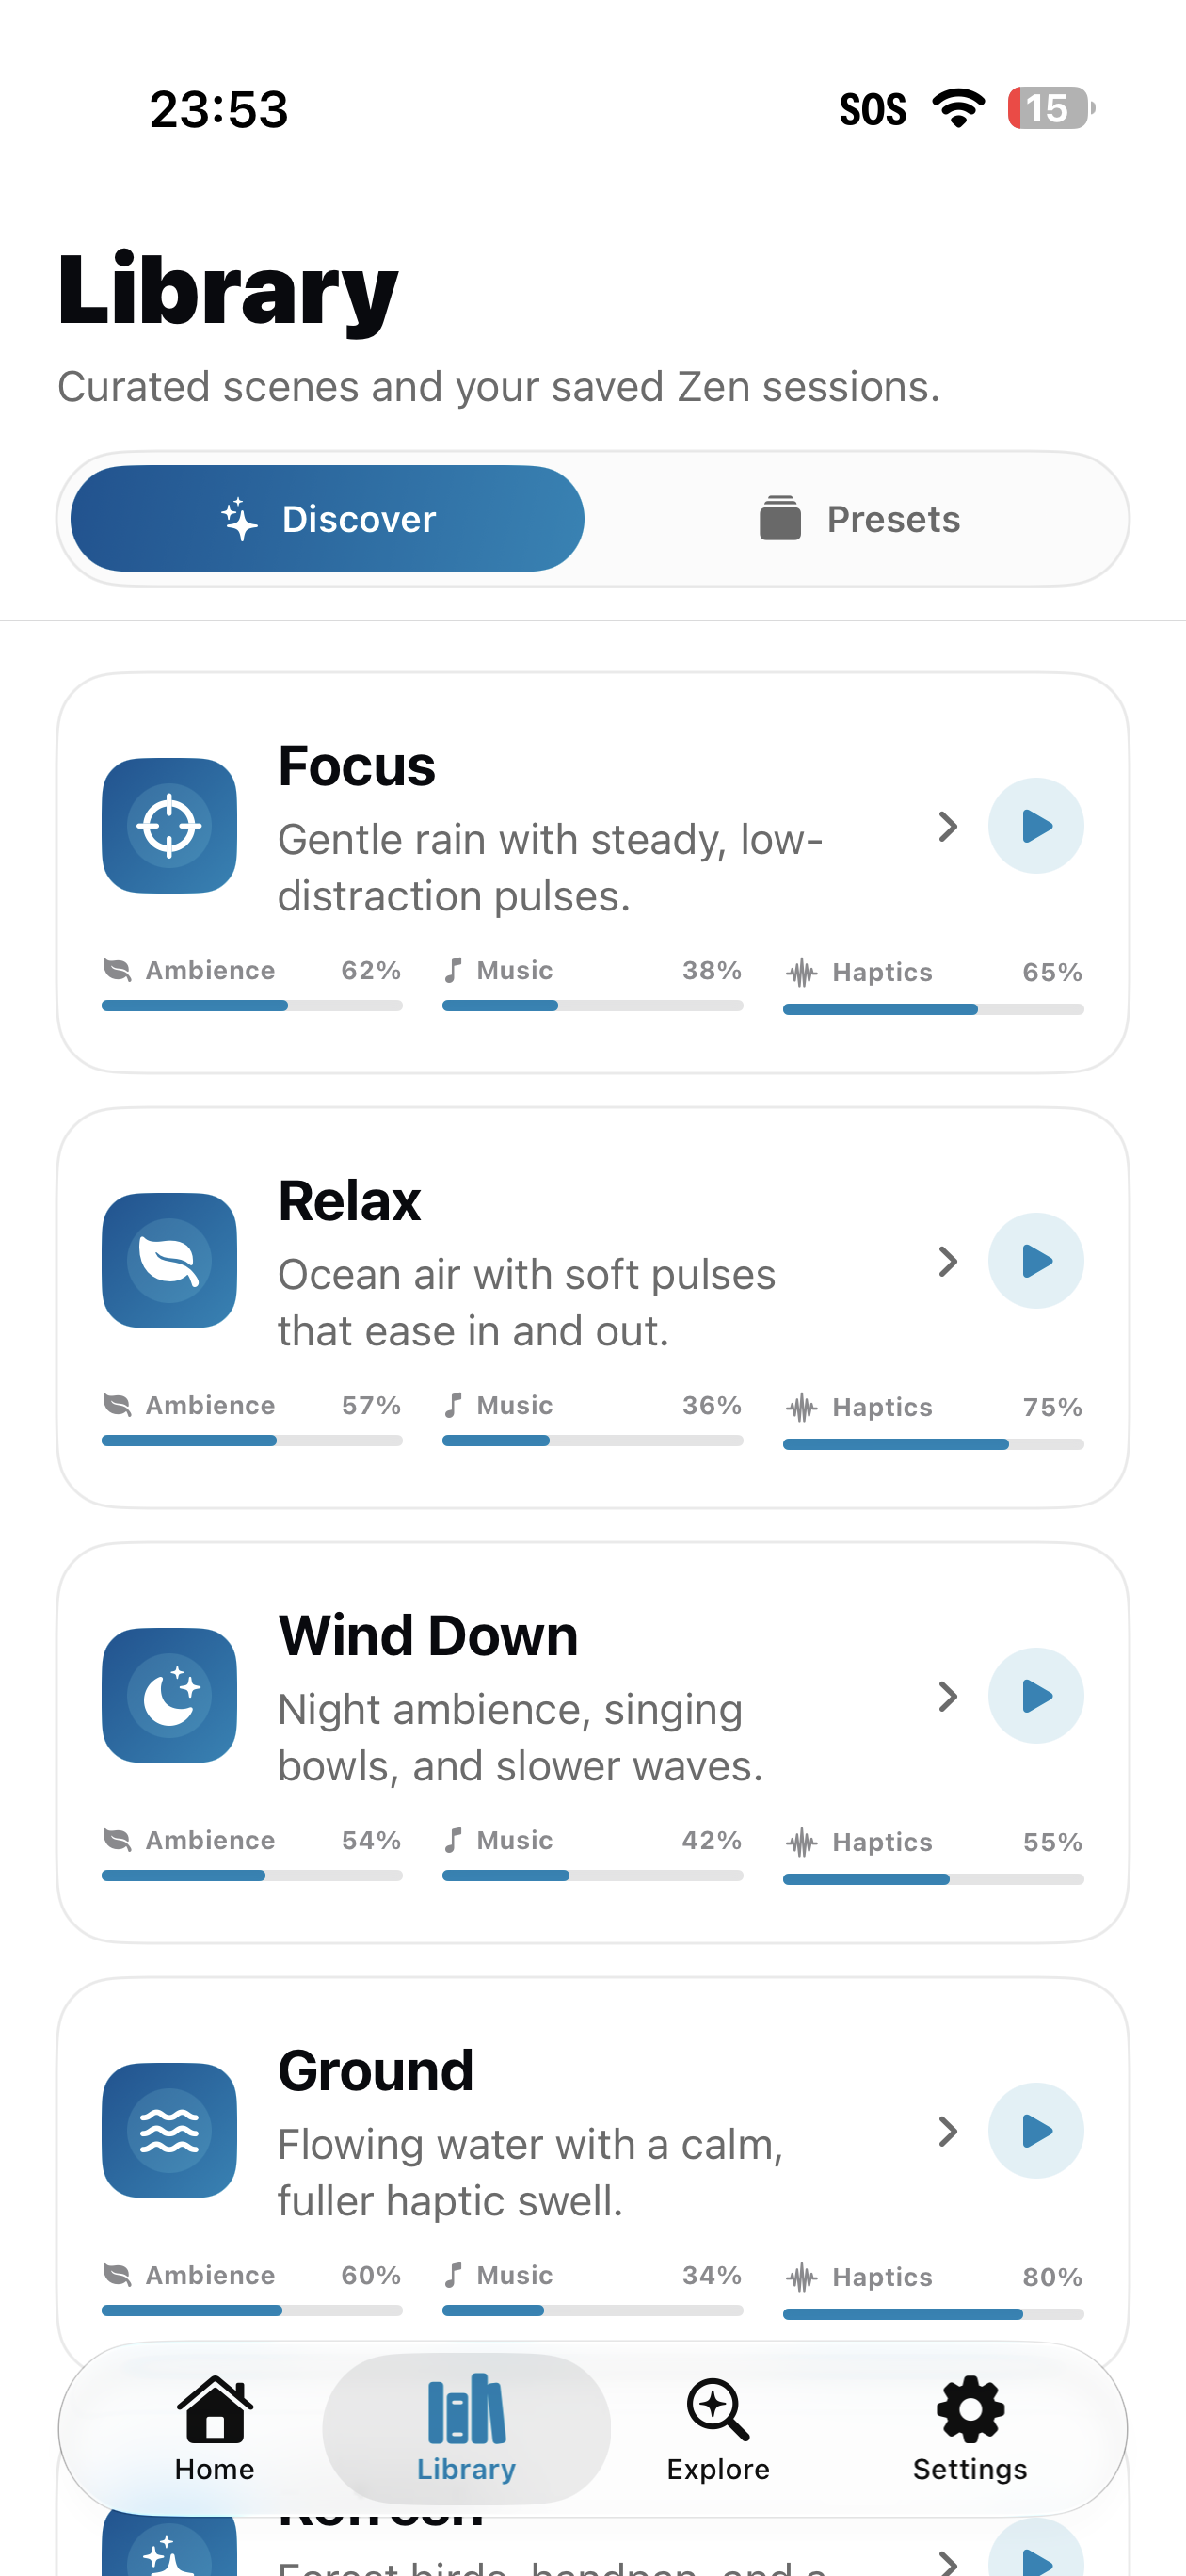Tap the Relax leaf icon

pos(169,1261)
